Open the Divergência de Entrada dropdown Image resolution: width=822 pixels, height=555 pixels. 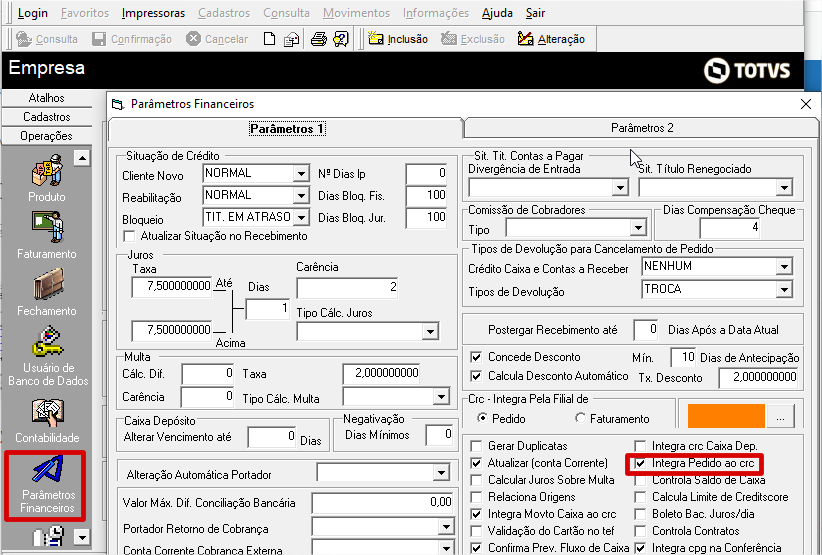[620, 187]
